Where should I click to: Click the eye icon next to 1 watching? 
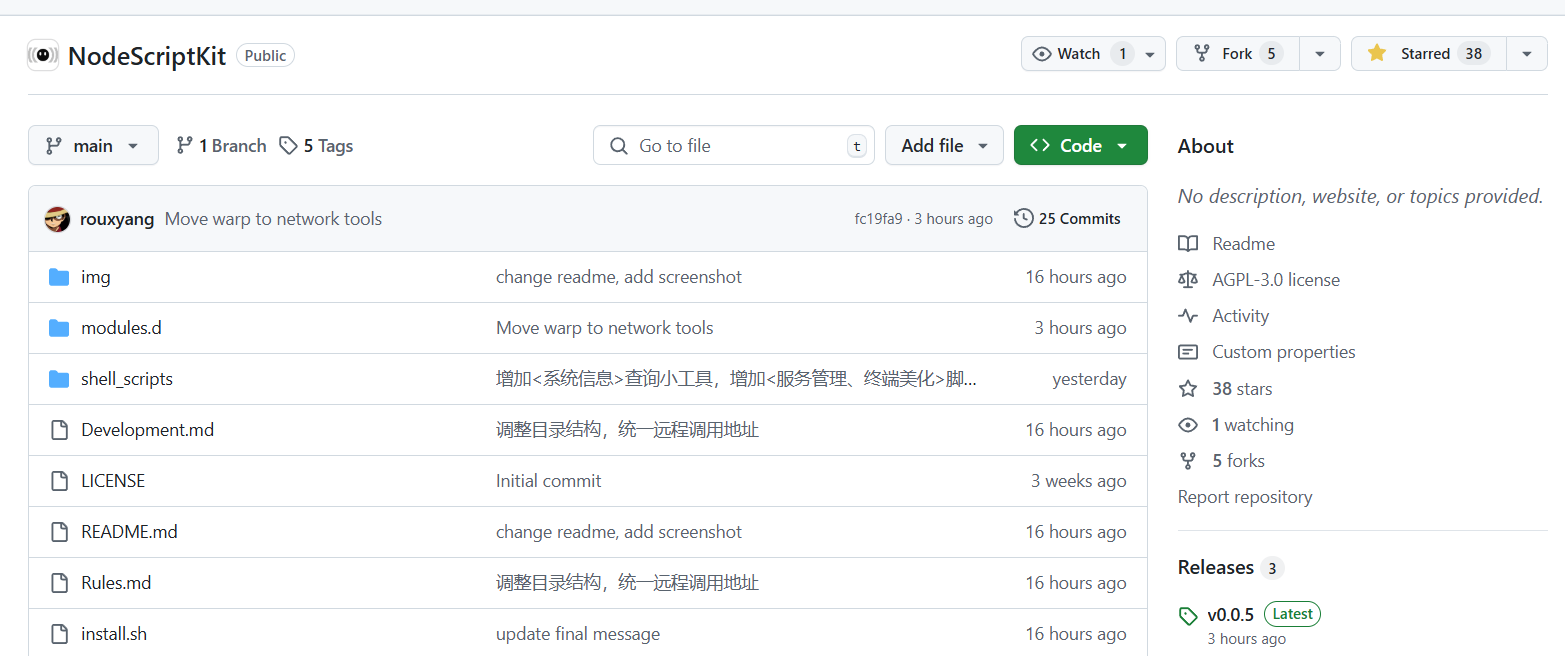click(x=1188, y=425)
